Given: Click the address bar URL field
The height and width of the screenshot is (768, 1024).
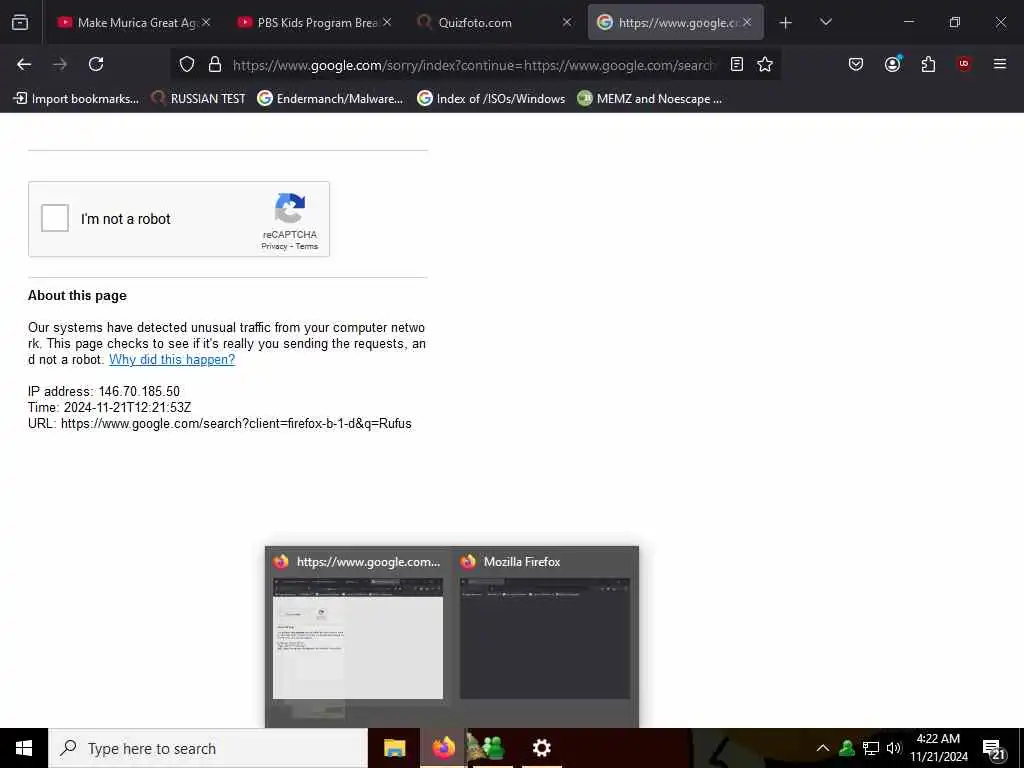Looking at the screenshot, I should pyautogui.click(x=473, y=65).
